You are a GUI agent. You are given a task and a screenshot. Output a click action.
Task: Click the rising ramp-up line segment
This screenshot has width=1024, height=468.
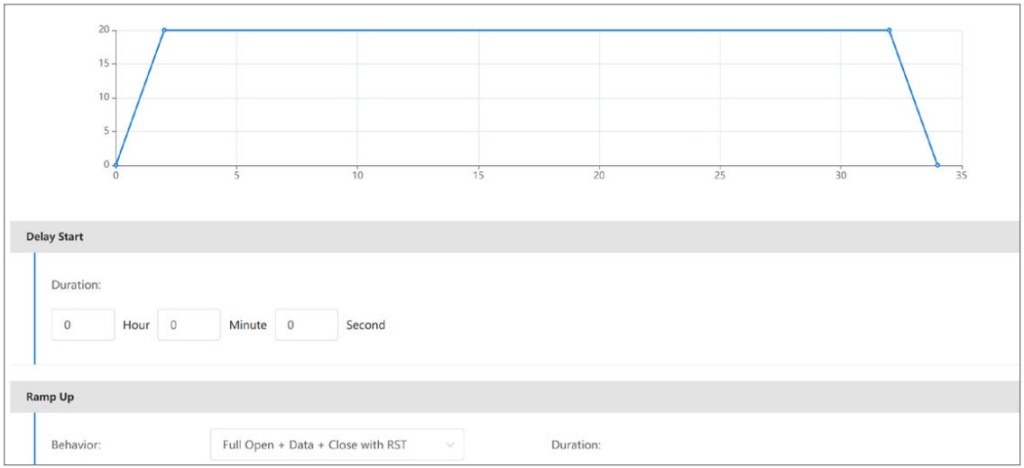[140, 97]
